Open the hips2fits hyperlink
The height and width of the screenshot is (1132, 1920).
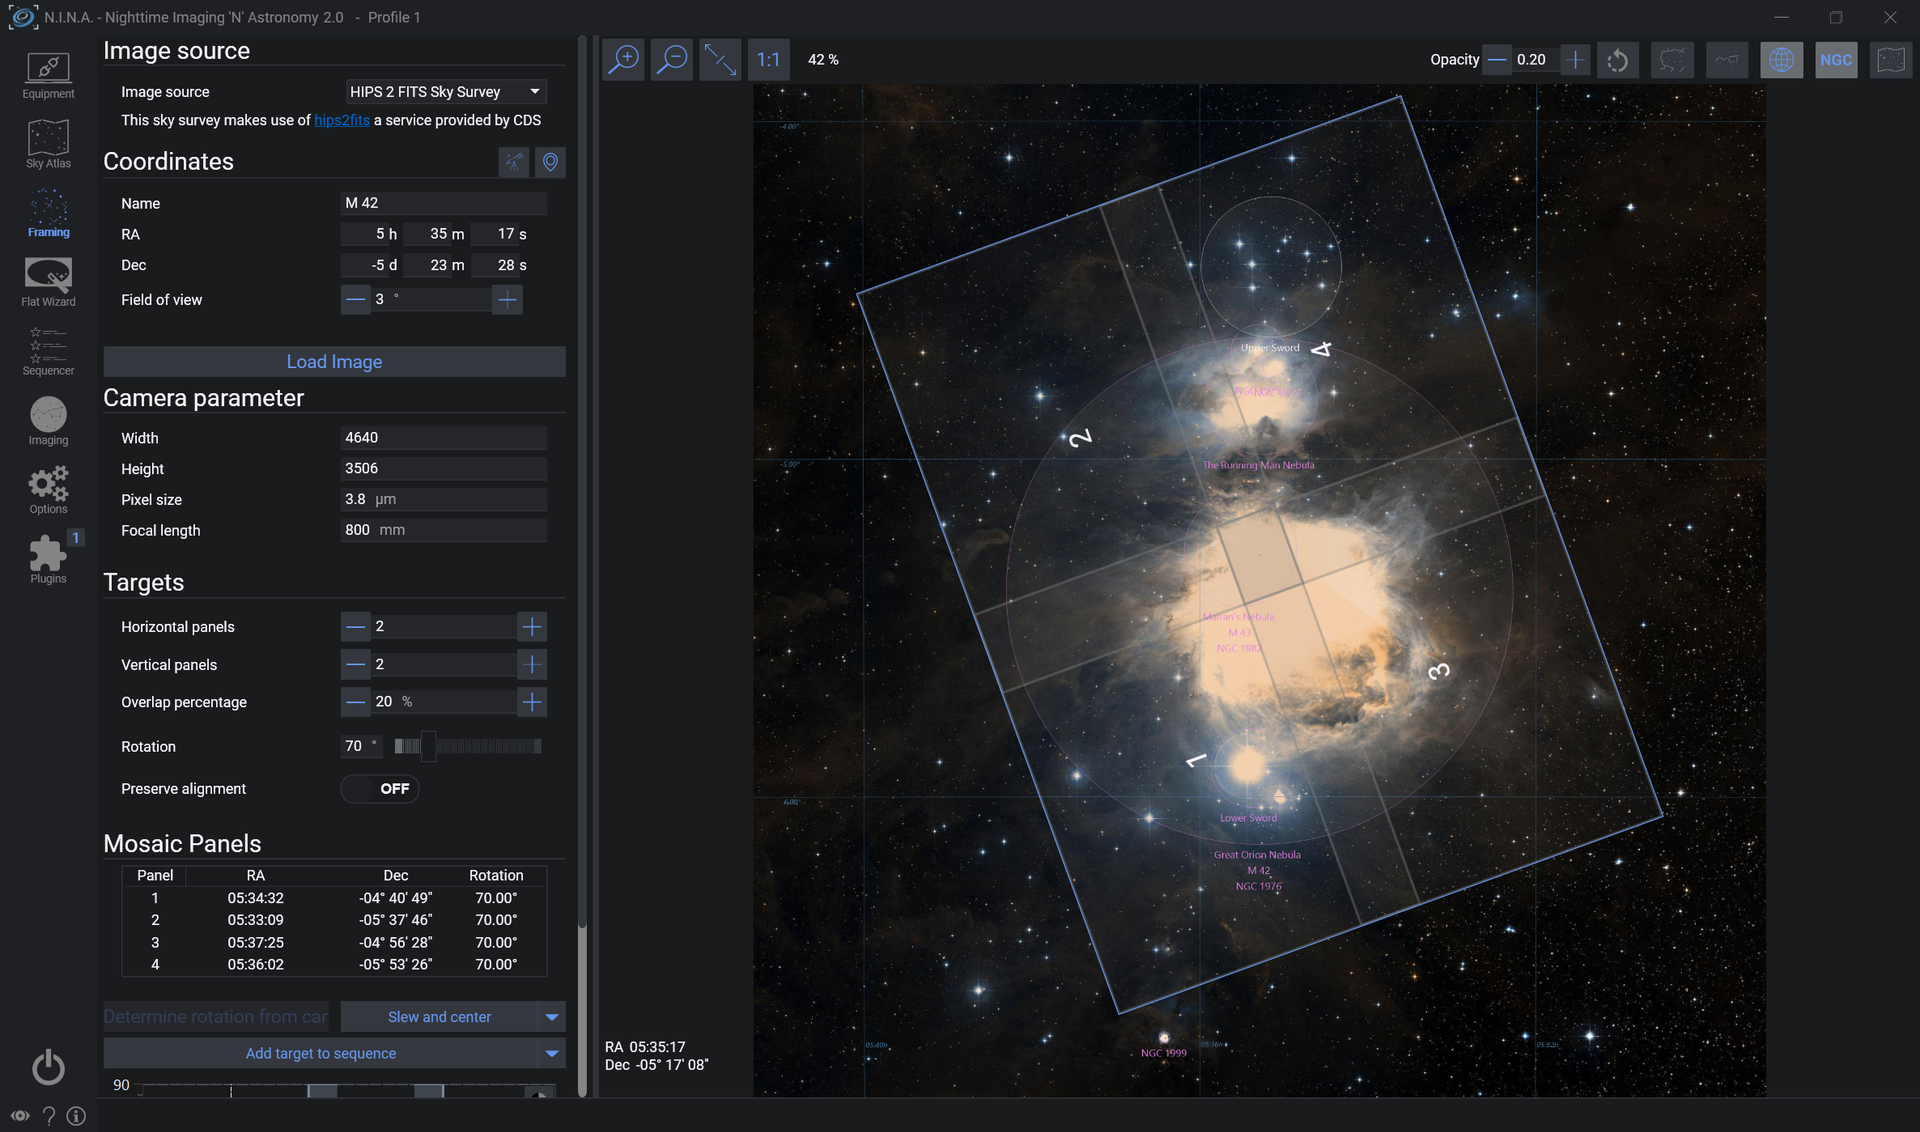[x=342, y=120]
